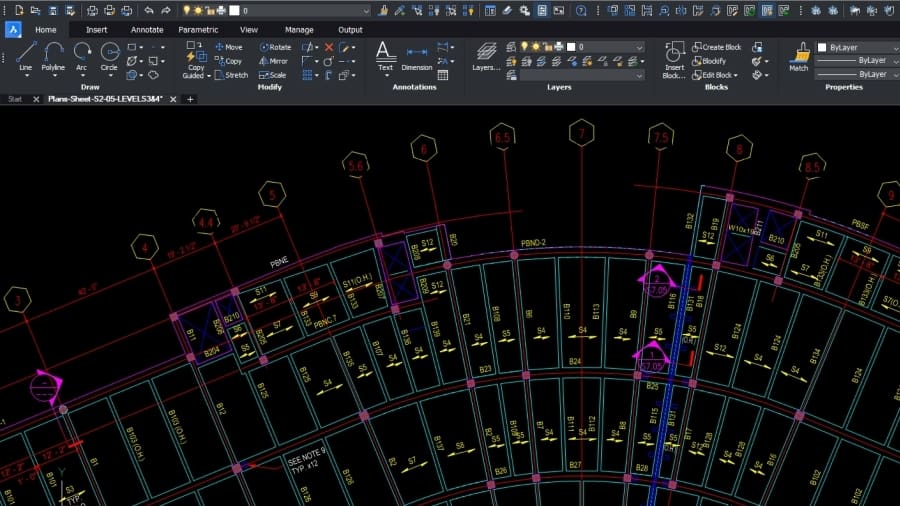Toggle layer on/off bulb in Layers panel
900x506 pixels.
[524, 46]
